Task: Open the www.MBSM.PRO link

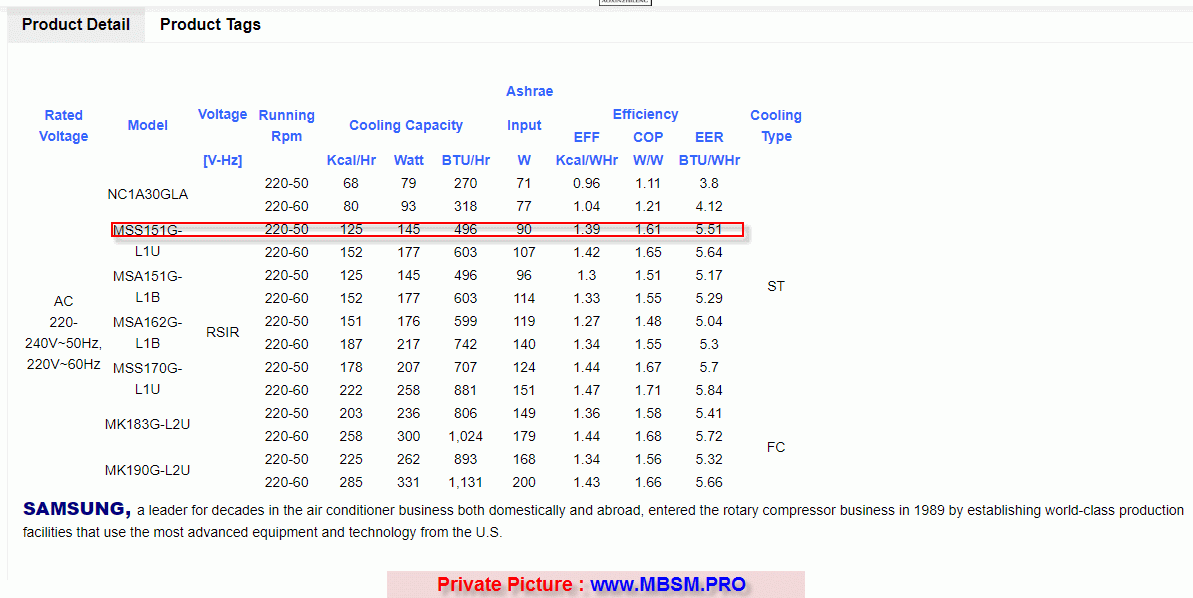Action: pyautogui.click(x=667, y=584)
